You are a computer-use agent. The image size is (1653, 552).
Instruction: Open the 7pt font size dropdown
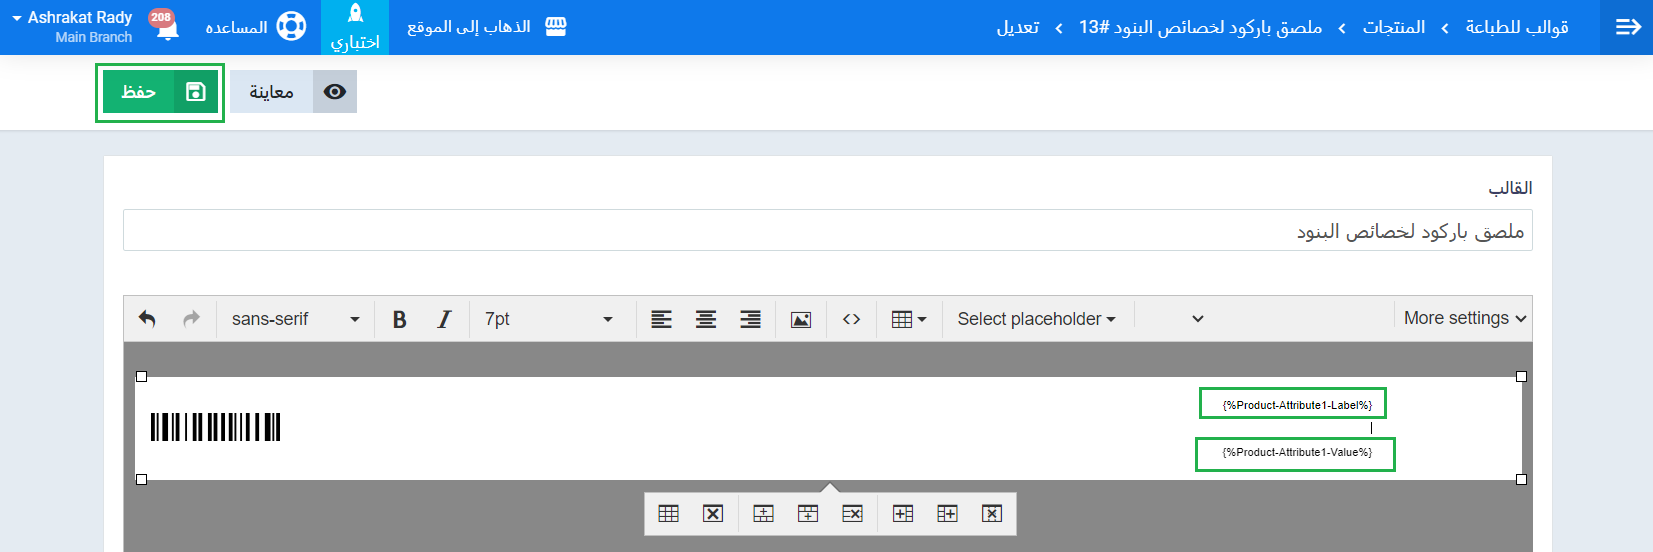[548, 319]
